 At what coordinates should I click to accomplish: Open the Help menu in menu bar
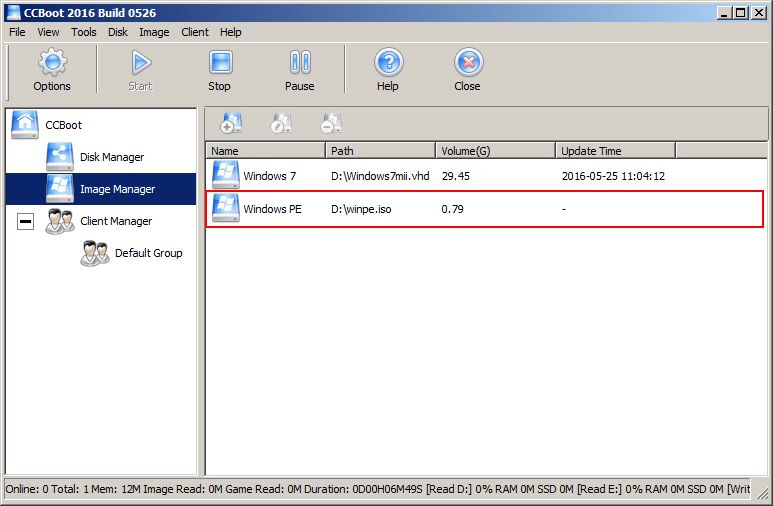click(231, 32)
